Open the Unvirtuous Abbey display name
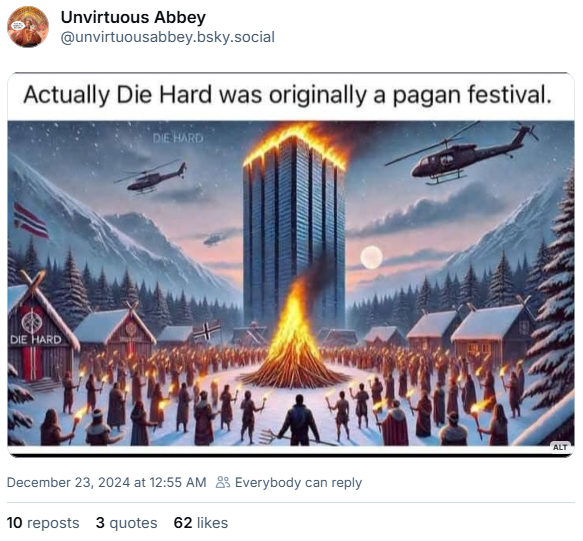The width and height of the screenshot is (583, 541). tap(133, 17)
